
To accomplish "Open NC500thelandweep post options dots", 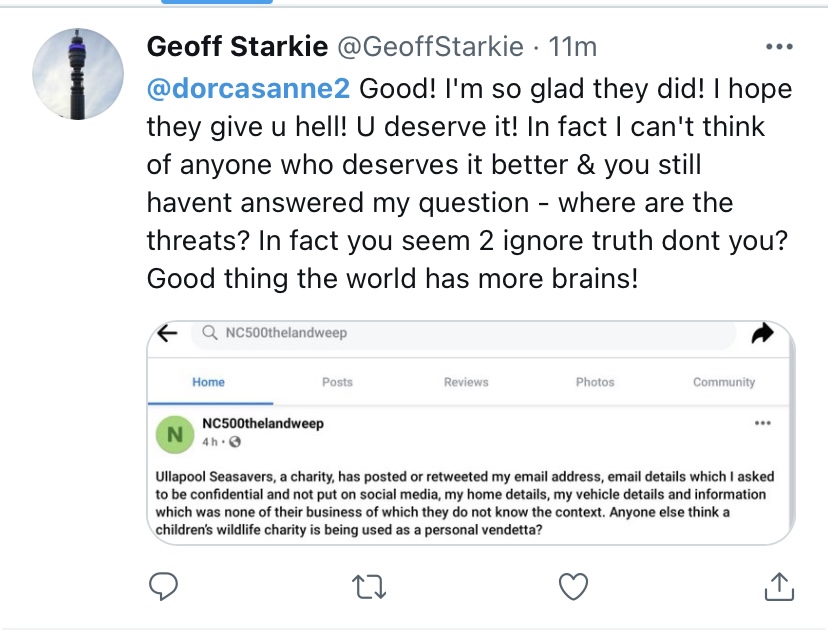I will (763, 424).
